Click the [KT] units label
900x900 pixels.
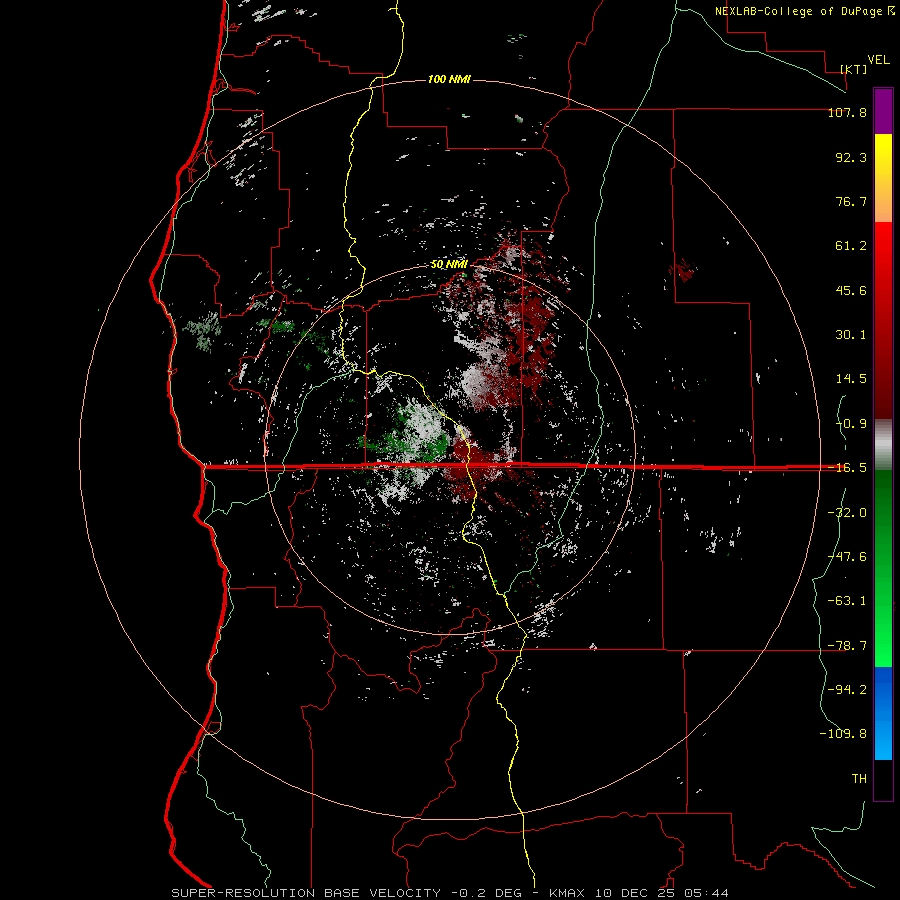tap(854, 69)
